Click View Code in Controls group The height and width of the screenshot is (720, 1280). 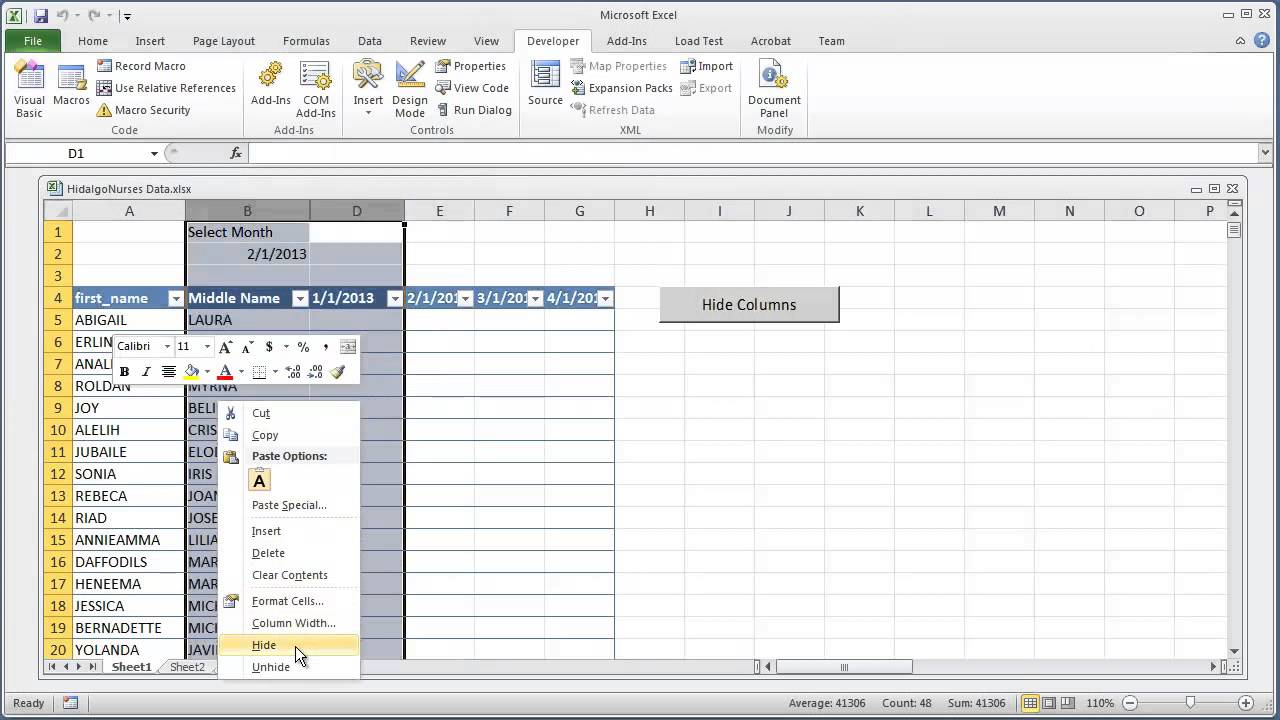(472, 88)
